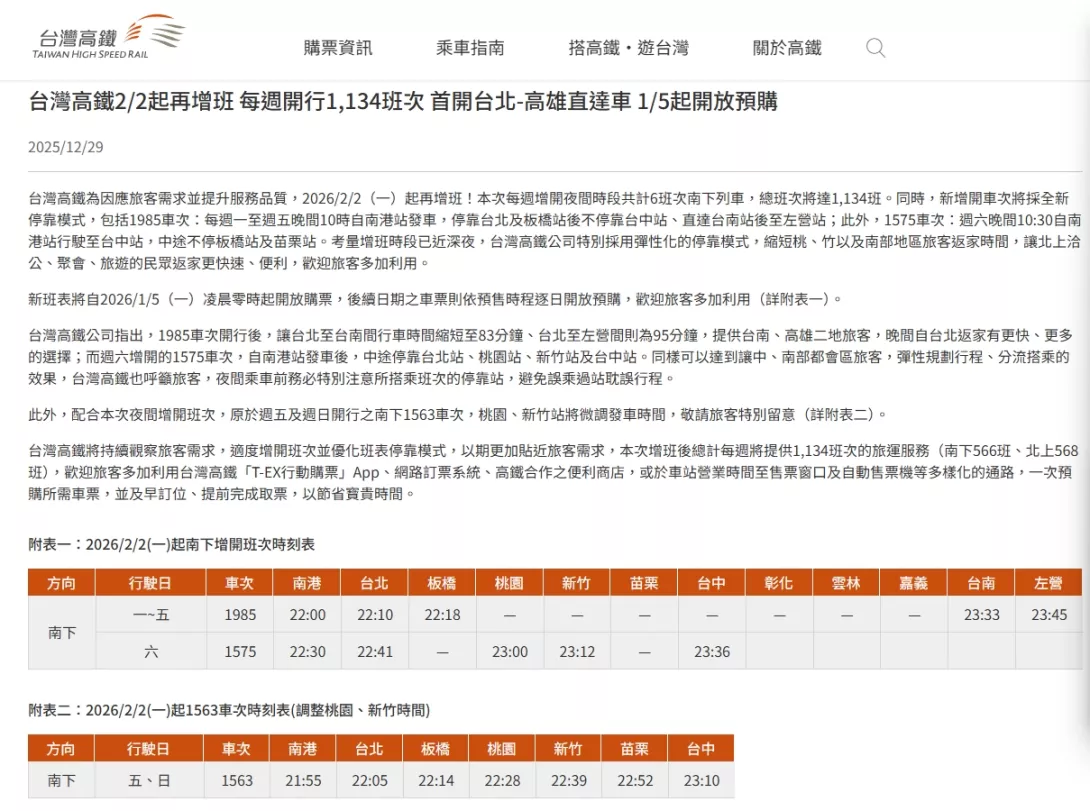Image resolution: width=1090 pixels, height=811 pixels.
Task: Click the 附表一 timetable heading
Action: click(171, 544)
